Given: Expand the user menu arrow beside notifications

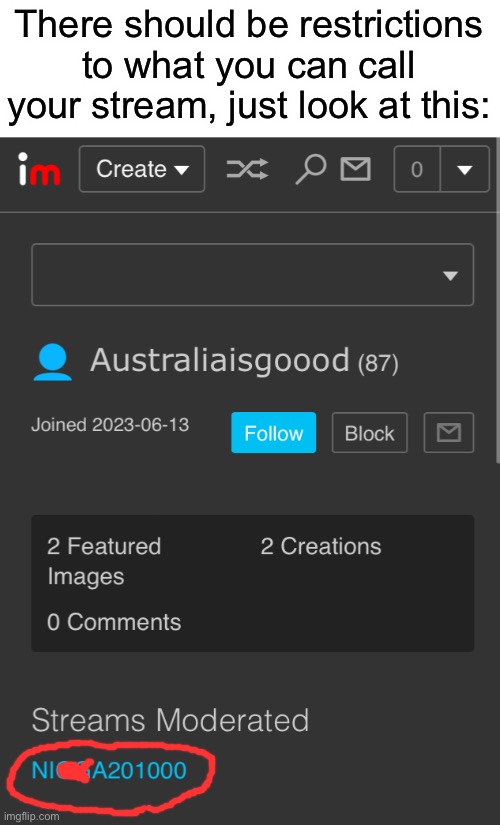Looking at the screenshot, I should (x=464, y=169).
